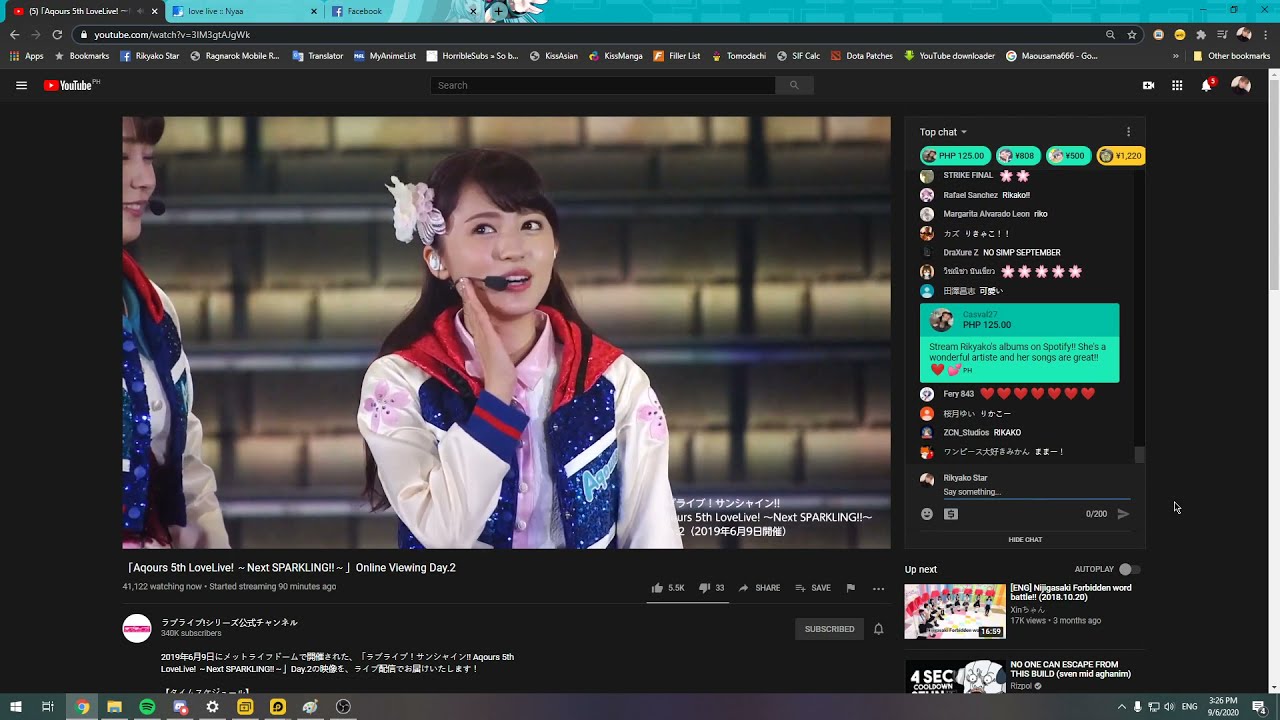Open the channel avatar icon
The image size is (1280, 720).
137,628
